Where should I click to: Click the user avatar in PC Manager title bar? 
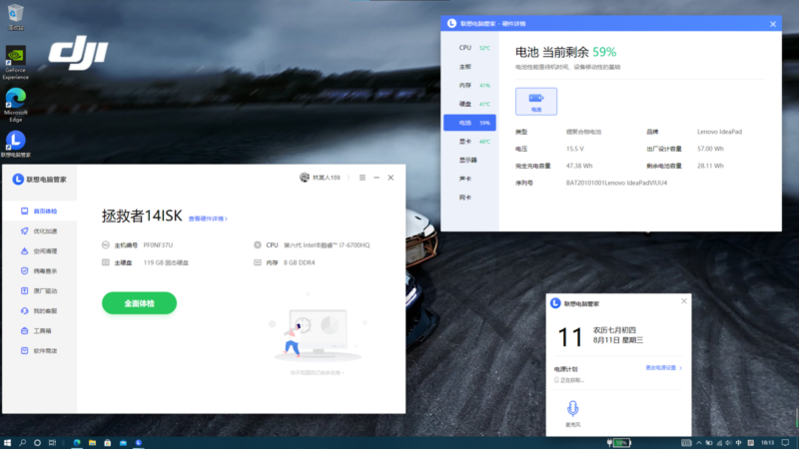click(305, 178)
